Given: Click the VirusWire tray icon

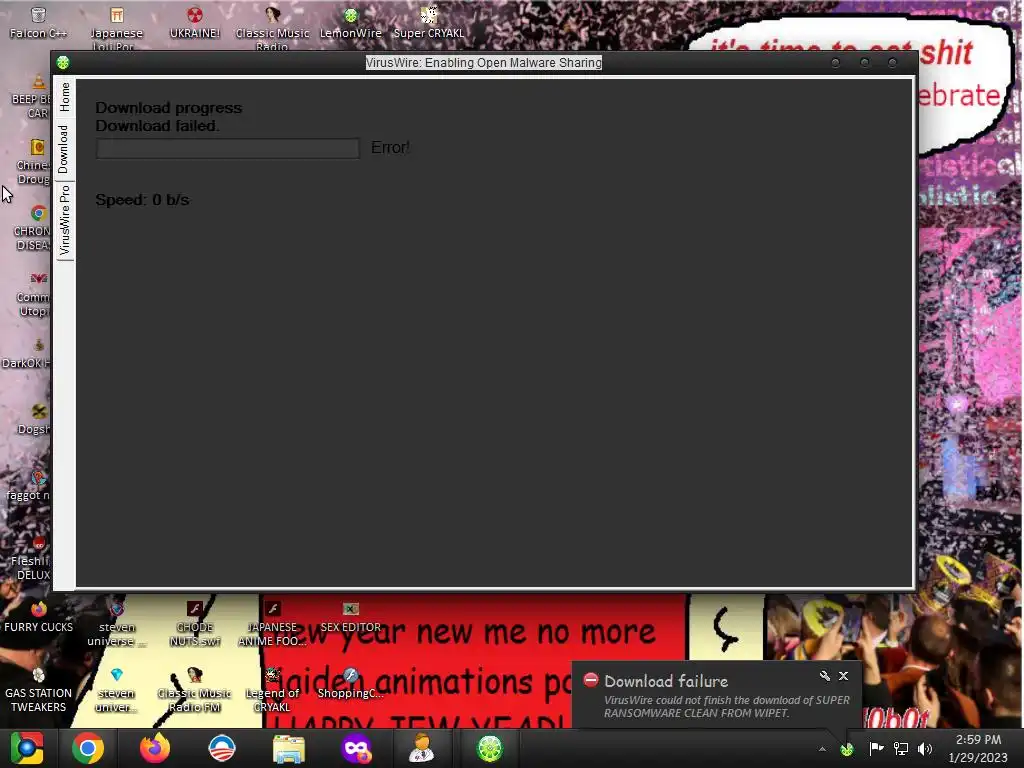Looking at the screenshot, I should 847,749.
